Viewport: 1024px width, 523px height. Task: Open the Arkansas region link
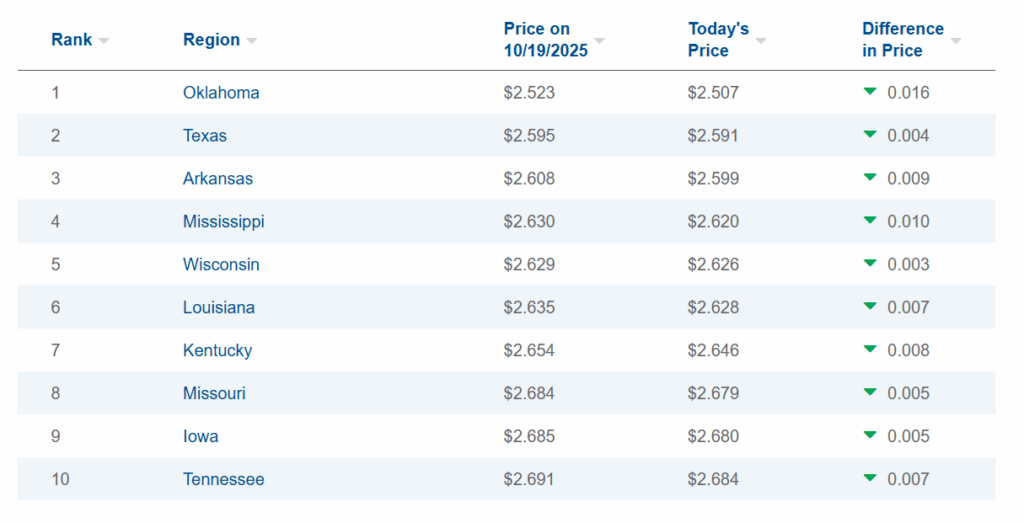pyautogui.click(x=218, y=179)
